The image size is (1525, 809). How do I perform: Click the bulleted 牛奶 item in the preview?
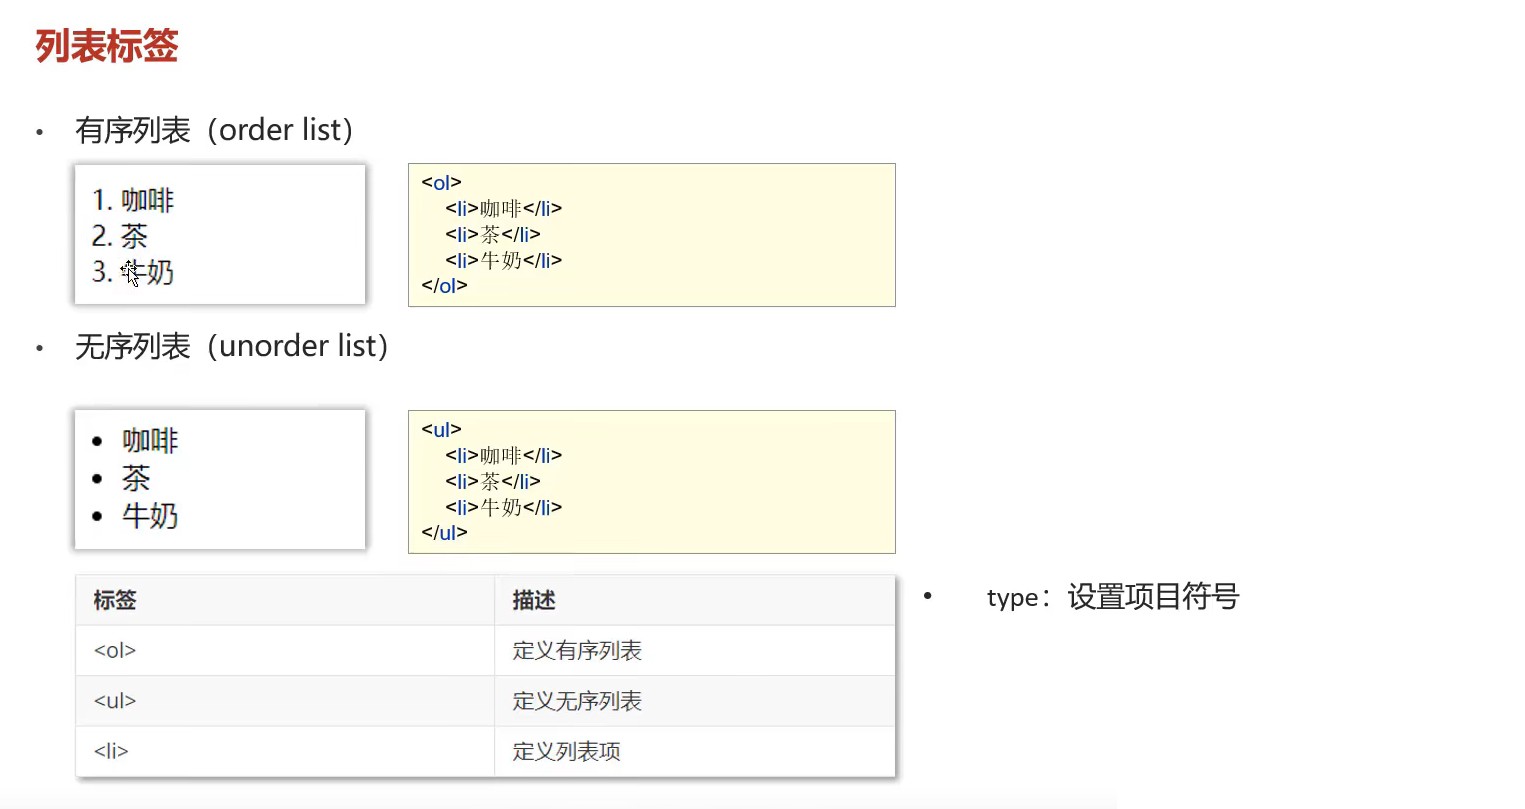coord(150,516)
